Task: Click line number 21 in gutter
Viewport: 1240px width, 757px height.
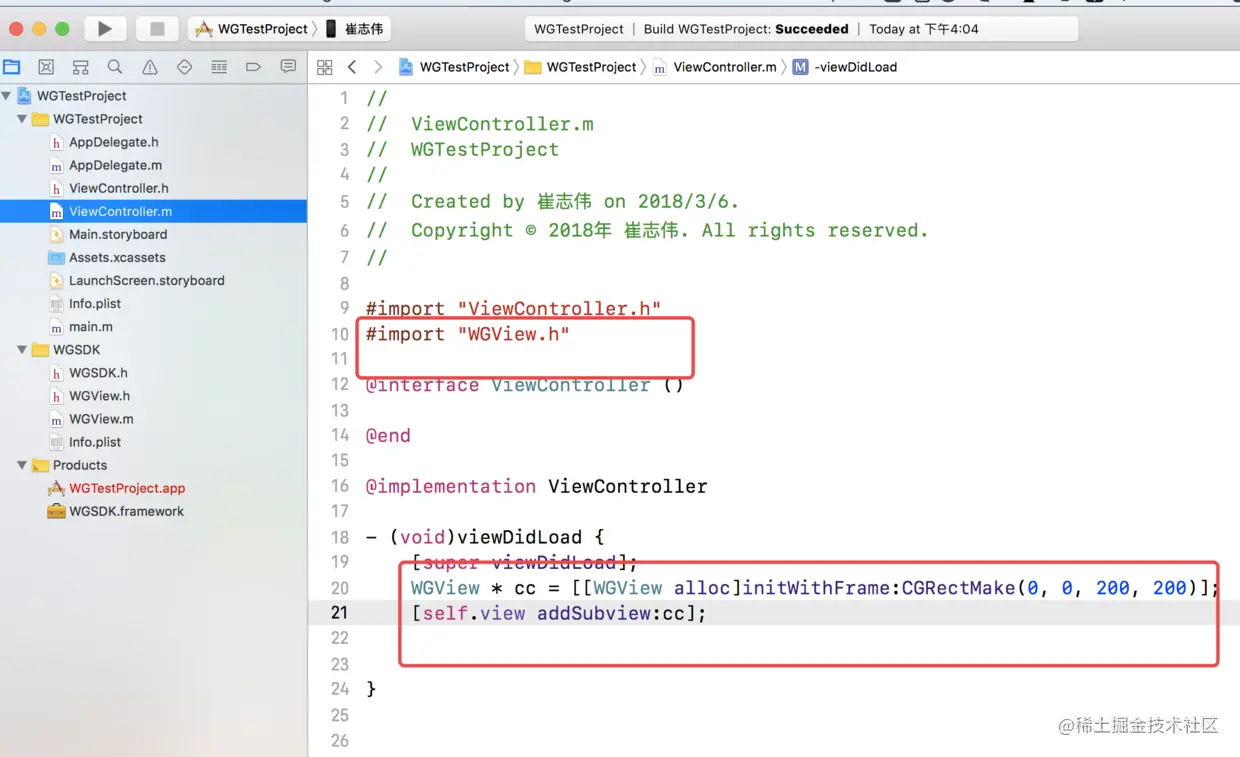Action: (x=339, y=613)
